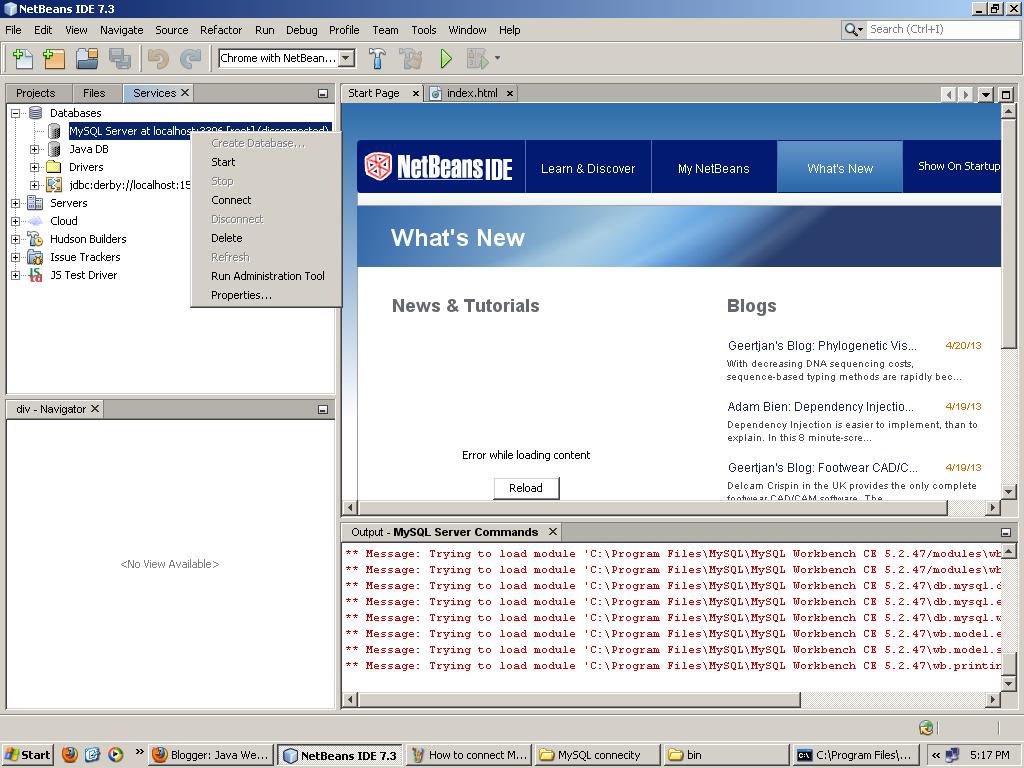Viewport: 1024px width, 768px height.
Task: Close the div - Navigator tab
Action: 95,408
